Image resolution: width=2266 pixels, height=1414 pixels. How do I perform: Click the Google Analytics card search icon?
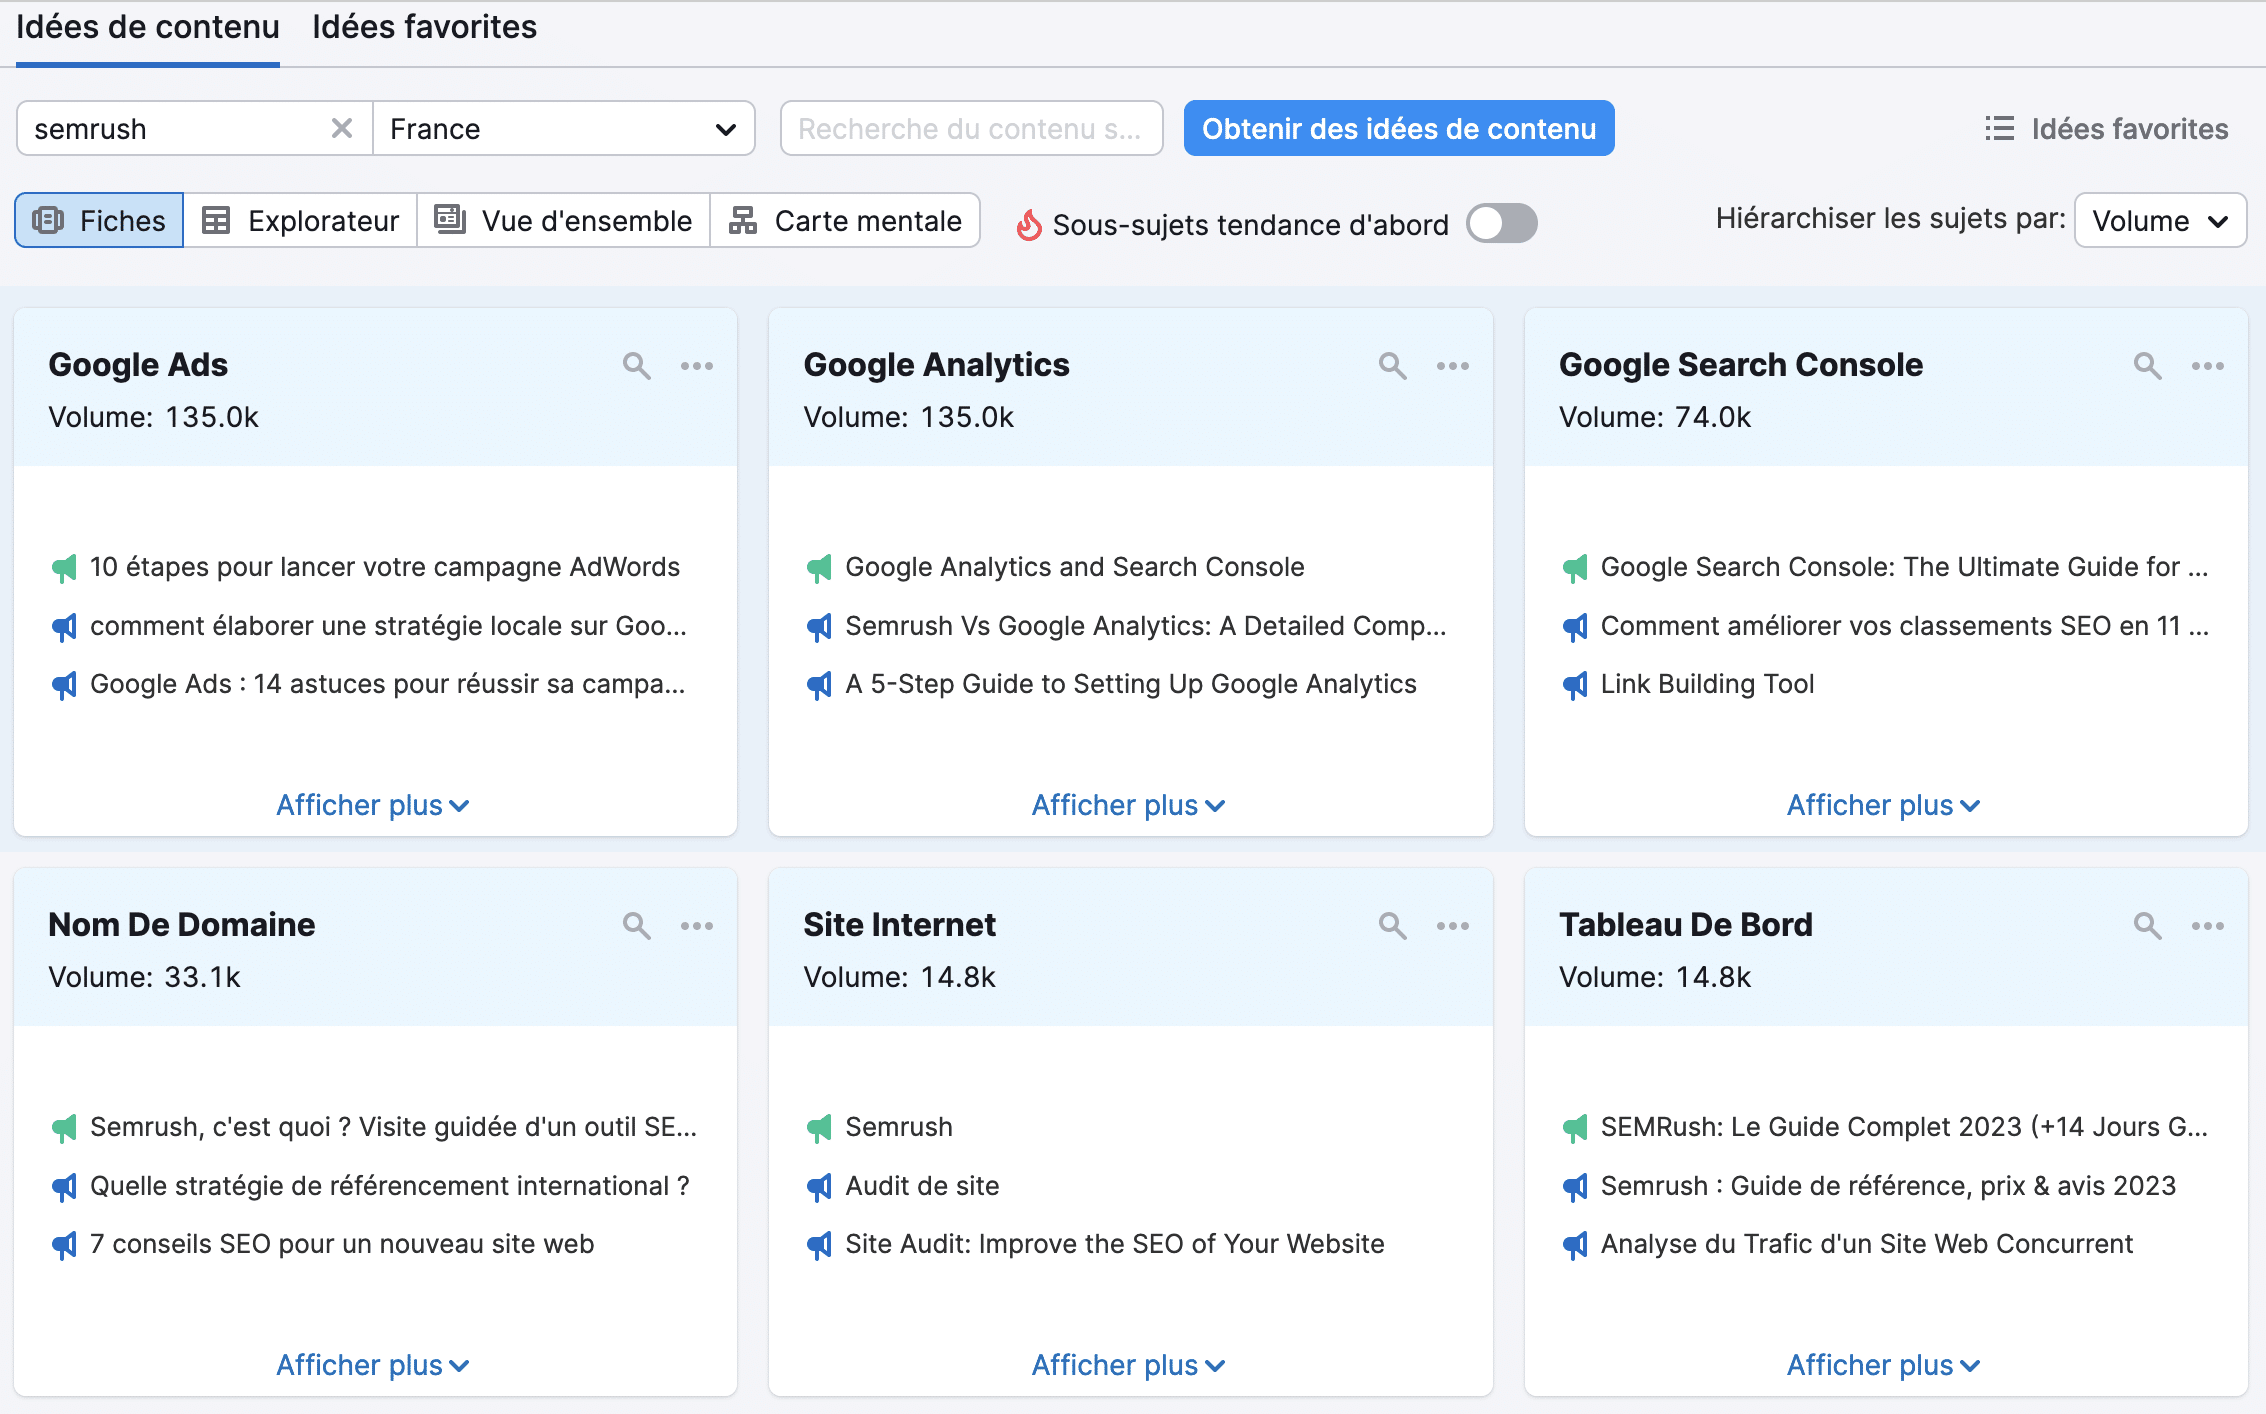(1393, 366)
